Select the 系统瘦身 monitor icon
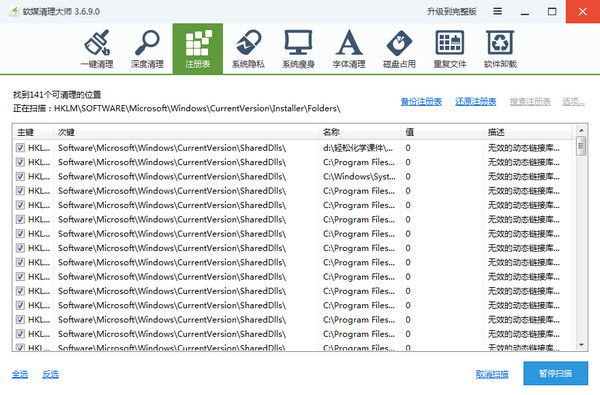Image resolution: width=600 pixels, height=395 pixels. point(298,42)
